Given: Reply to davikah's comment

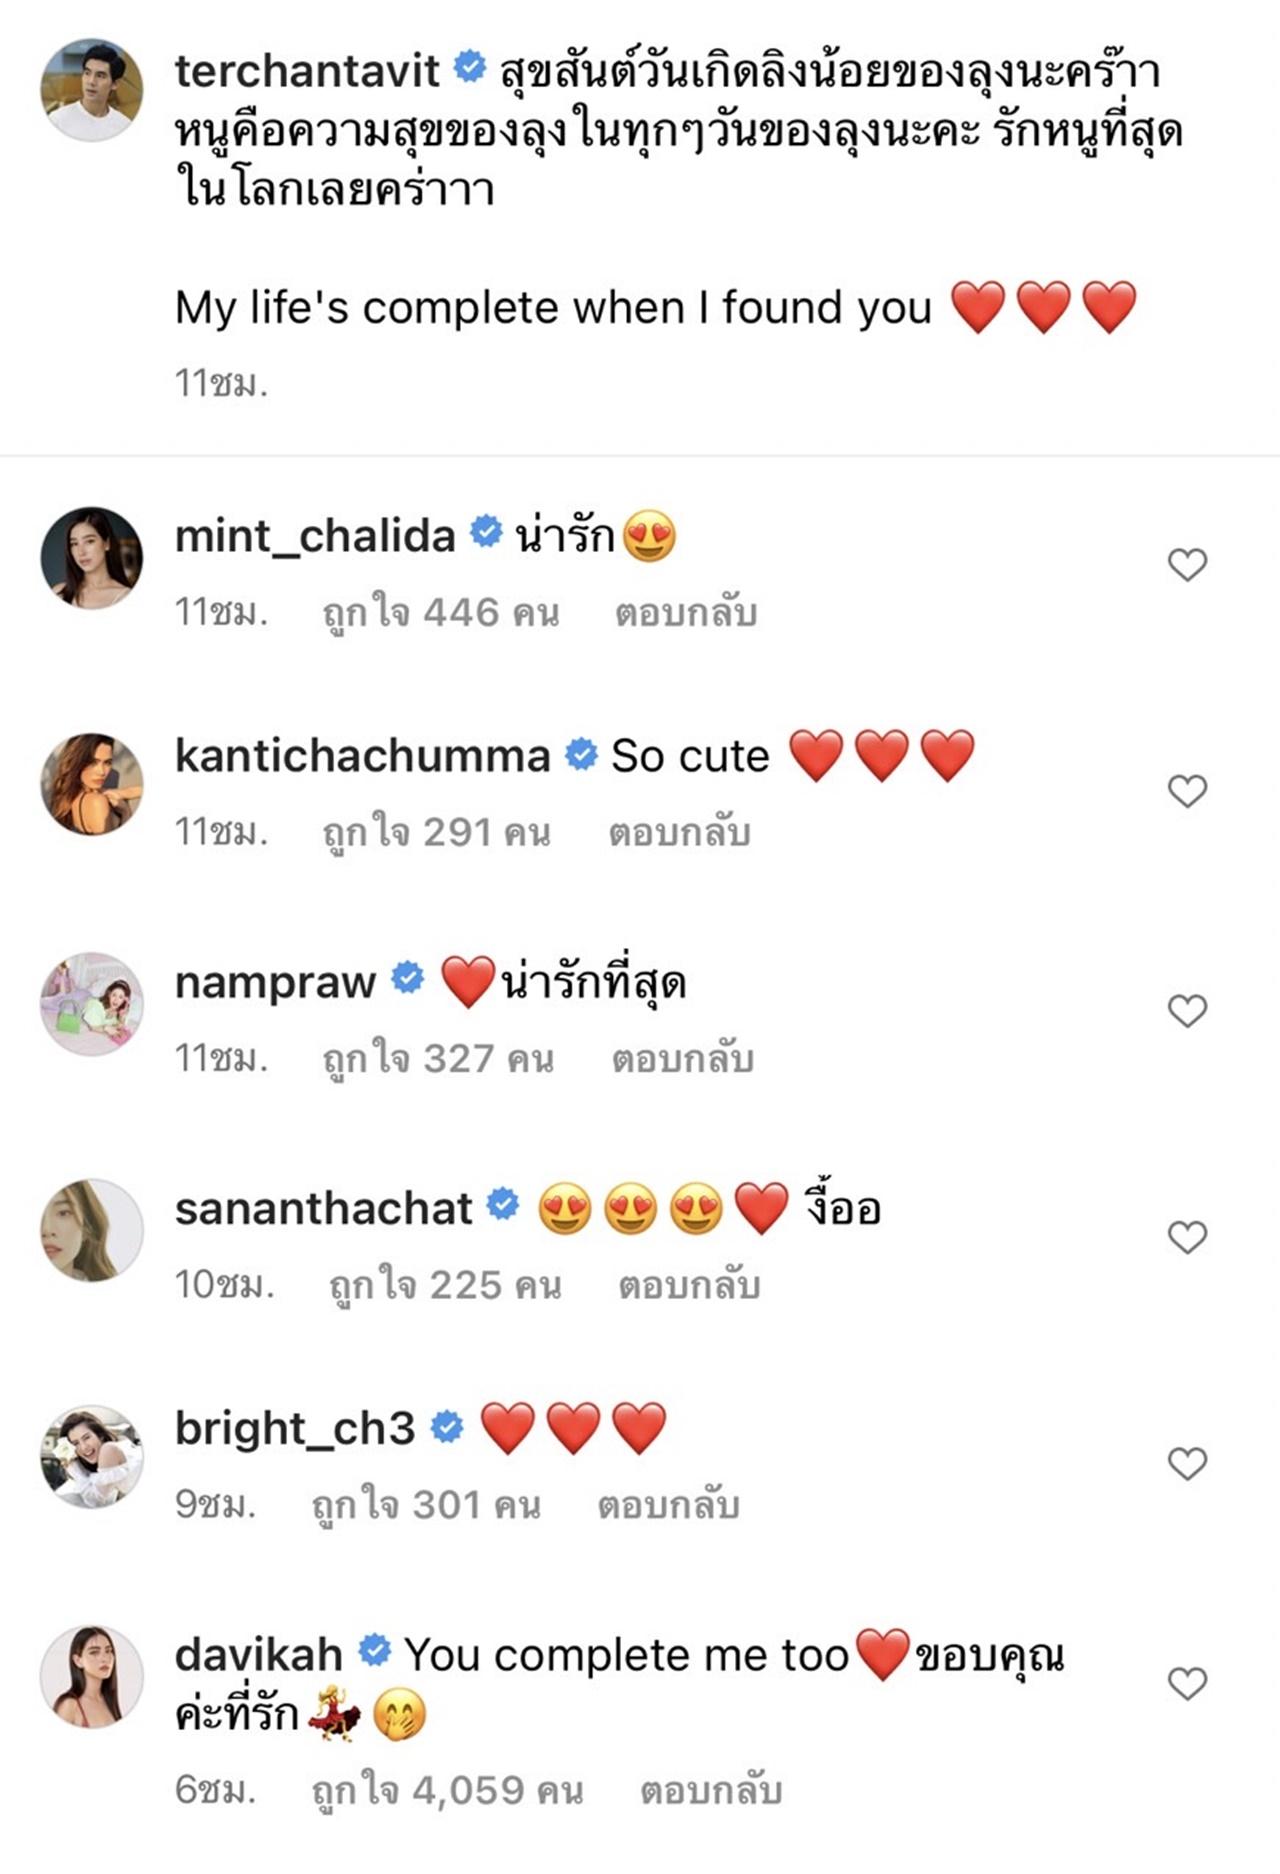Looking at the screenshot, I should (710, 1790).
